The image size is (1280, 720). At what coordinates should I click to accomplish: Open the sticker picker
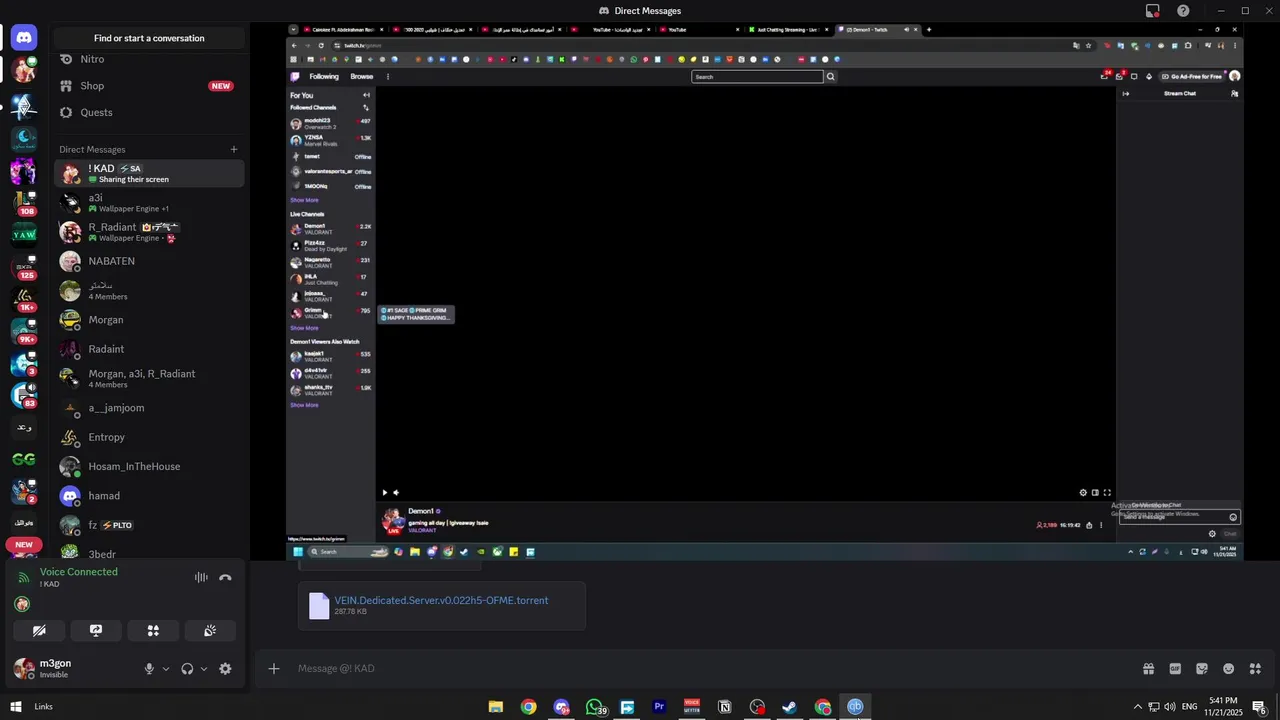(1202, 669)
